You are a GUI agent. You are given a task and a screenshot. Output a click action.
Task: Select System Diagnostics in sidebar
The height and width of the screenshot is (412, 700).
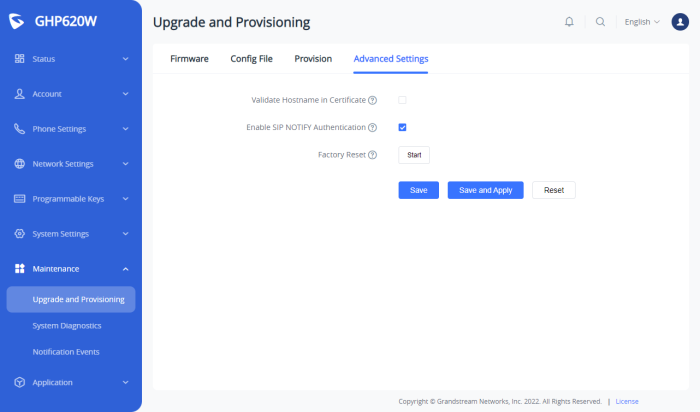[67, 325]
